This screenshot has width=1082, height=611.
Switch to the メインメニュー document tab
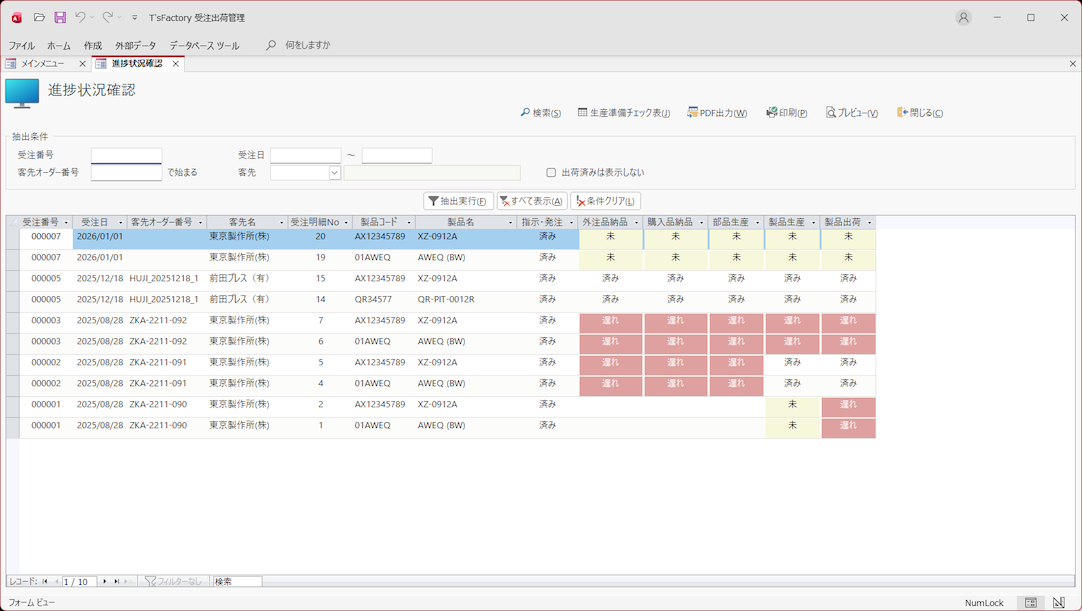pos(42,64)
